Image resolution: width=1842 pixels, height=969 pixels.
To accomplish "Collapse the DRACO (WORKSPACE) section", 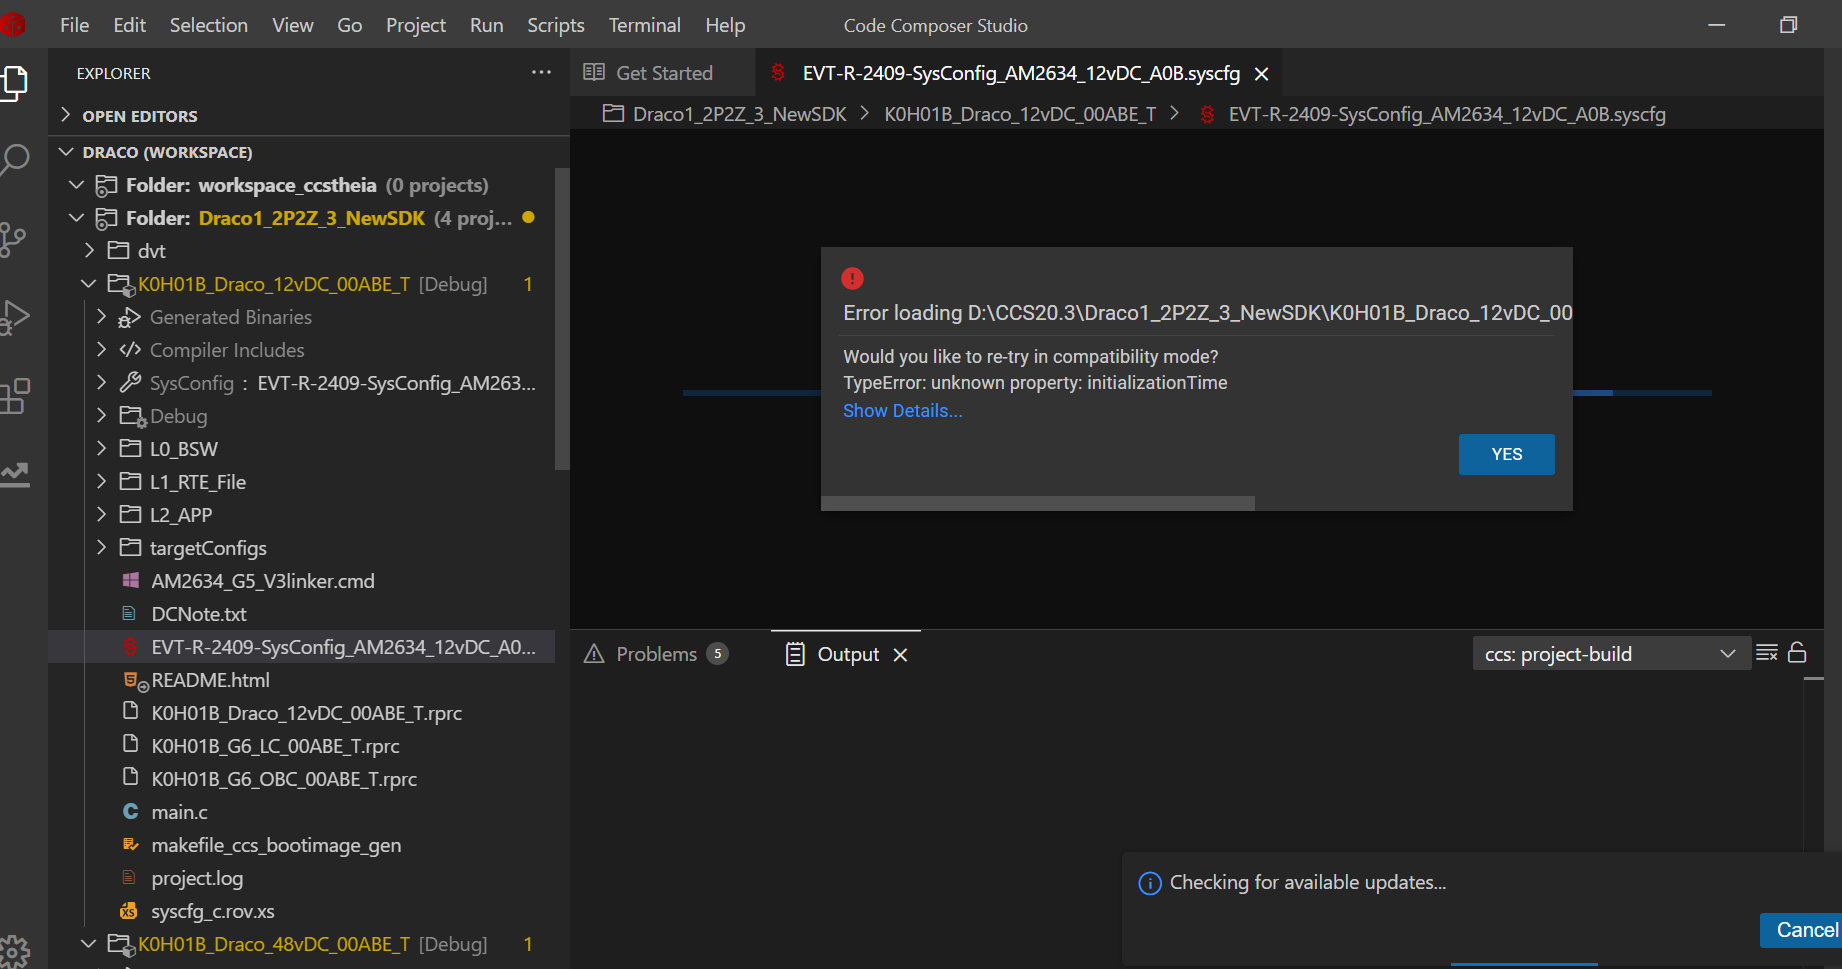I will tap(66, 152).
